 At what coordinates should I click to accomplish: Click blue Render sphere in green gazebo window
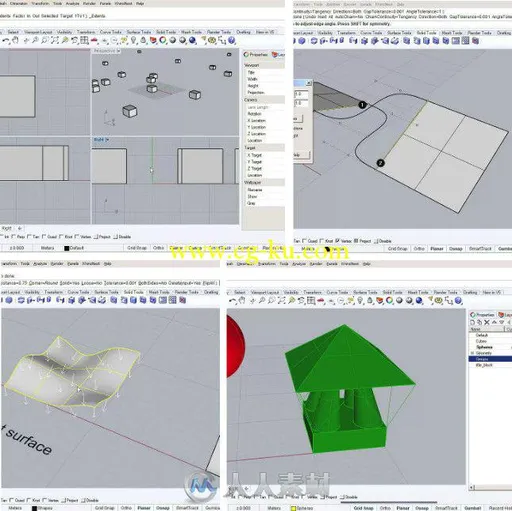419,301
